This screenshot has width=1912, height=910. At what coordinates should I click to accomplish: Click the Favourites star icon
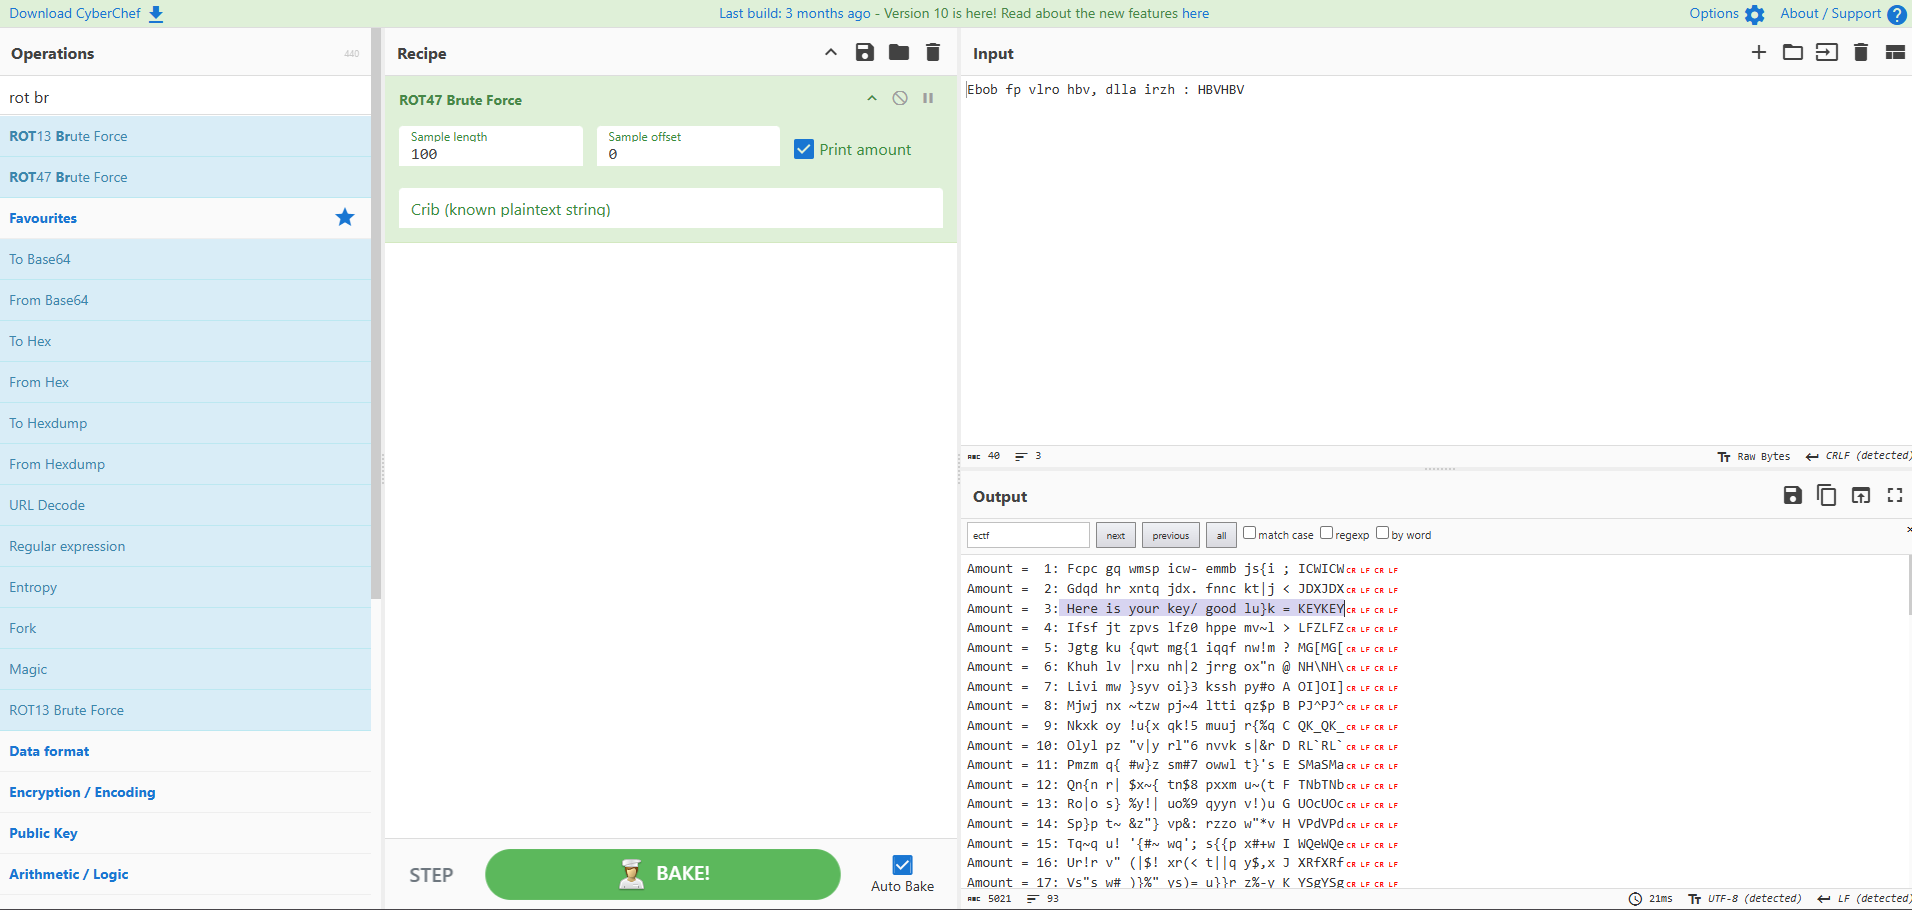[345, 217]
